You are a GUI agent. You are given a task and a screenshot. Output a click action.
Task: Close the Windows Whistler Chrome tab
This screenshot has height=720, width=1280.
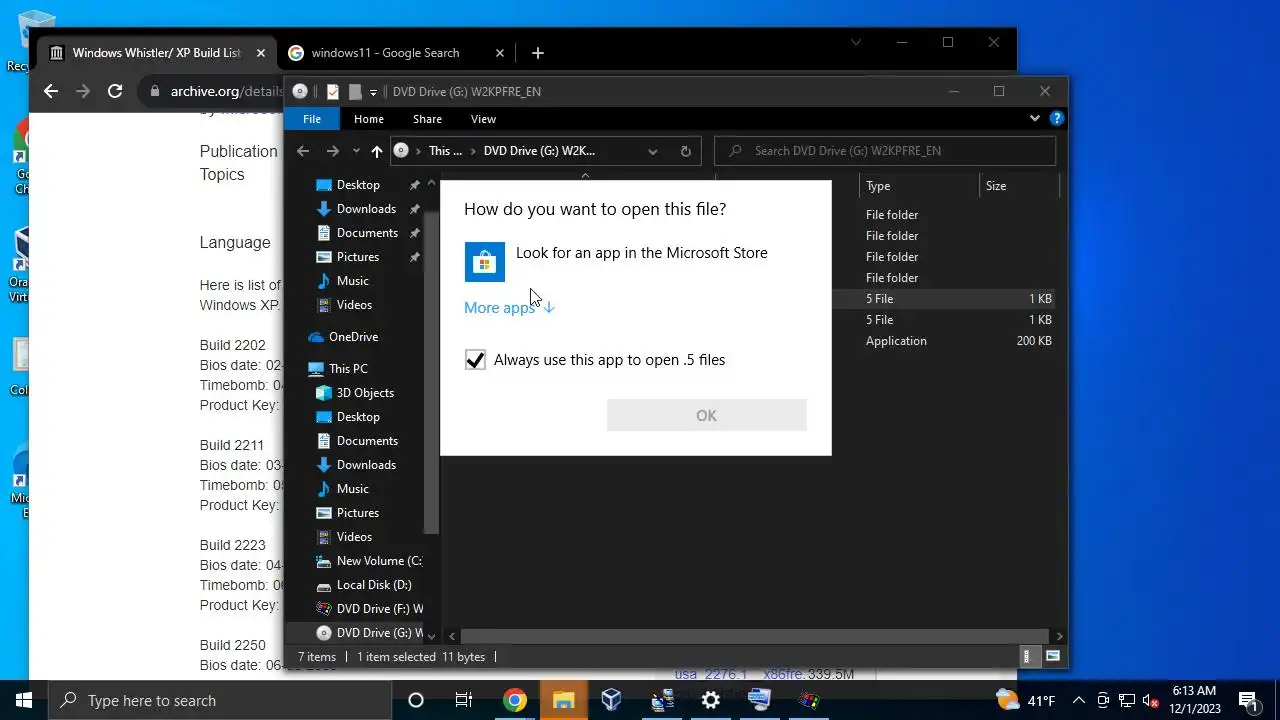tap(261, 53)
